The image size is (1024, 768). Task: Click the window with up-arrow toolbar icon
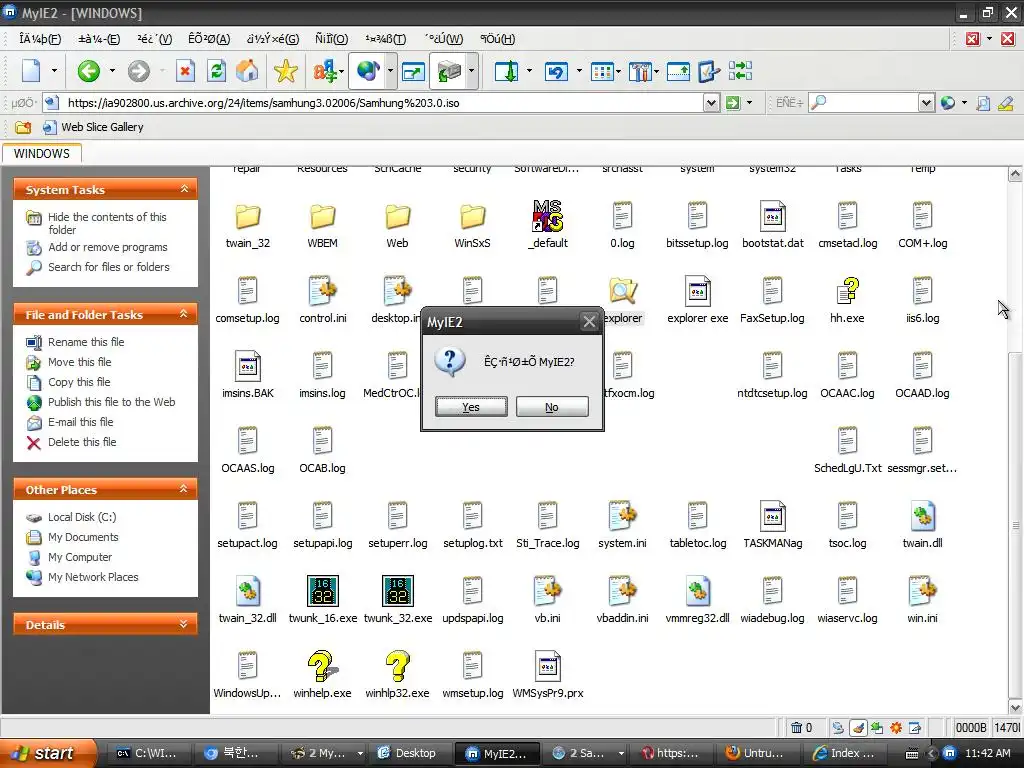coord(678,71)
